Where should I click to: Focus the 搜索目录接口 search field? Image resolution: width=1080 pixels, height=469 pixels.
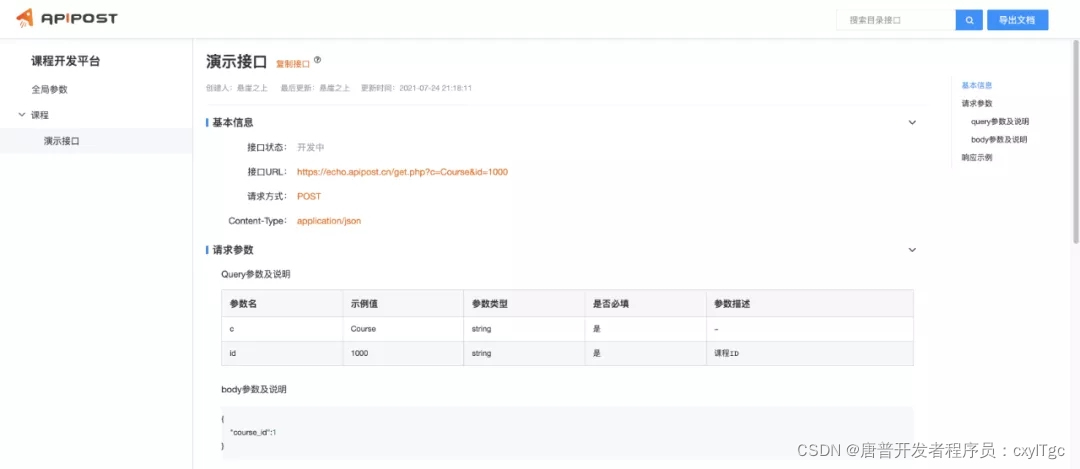click(x=895, y=21)
